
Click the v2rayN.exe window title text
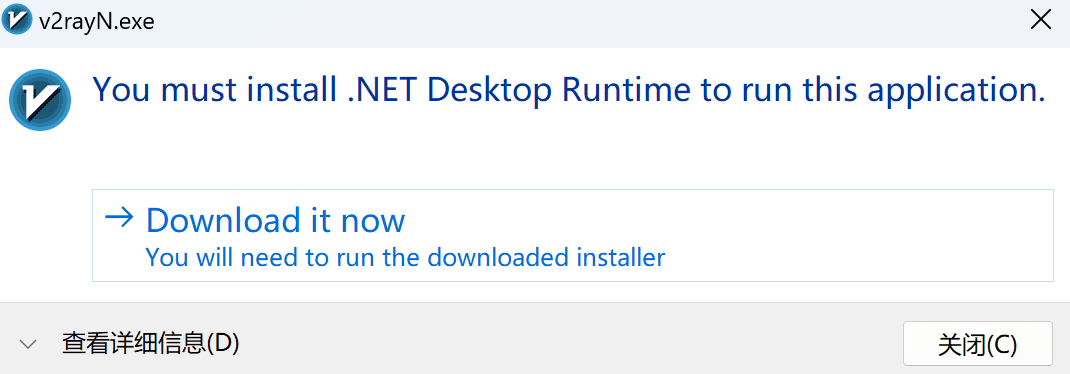pos(97,21)
